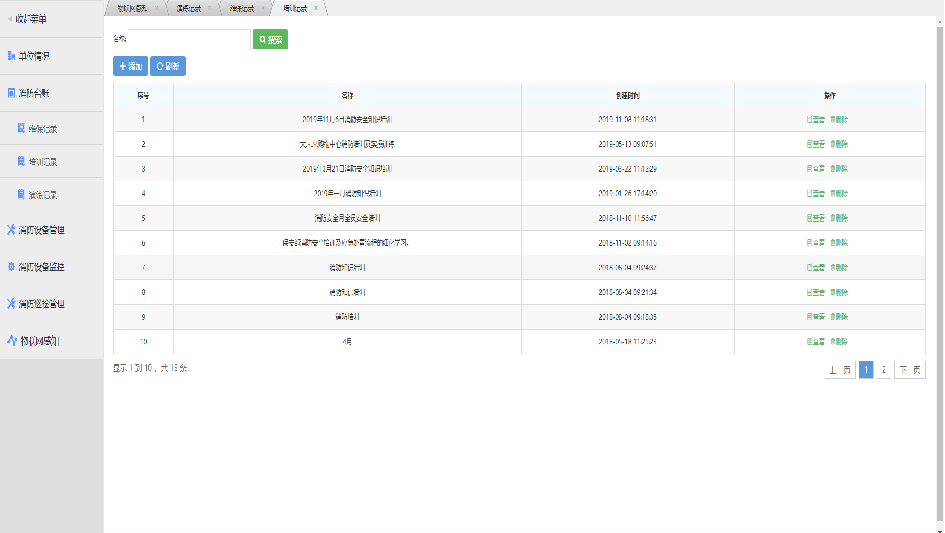Click the 单位情况 sidebar icon
The image size is (945, 533).
tap(11, 56)
